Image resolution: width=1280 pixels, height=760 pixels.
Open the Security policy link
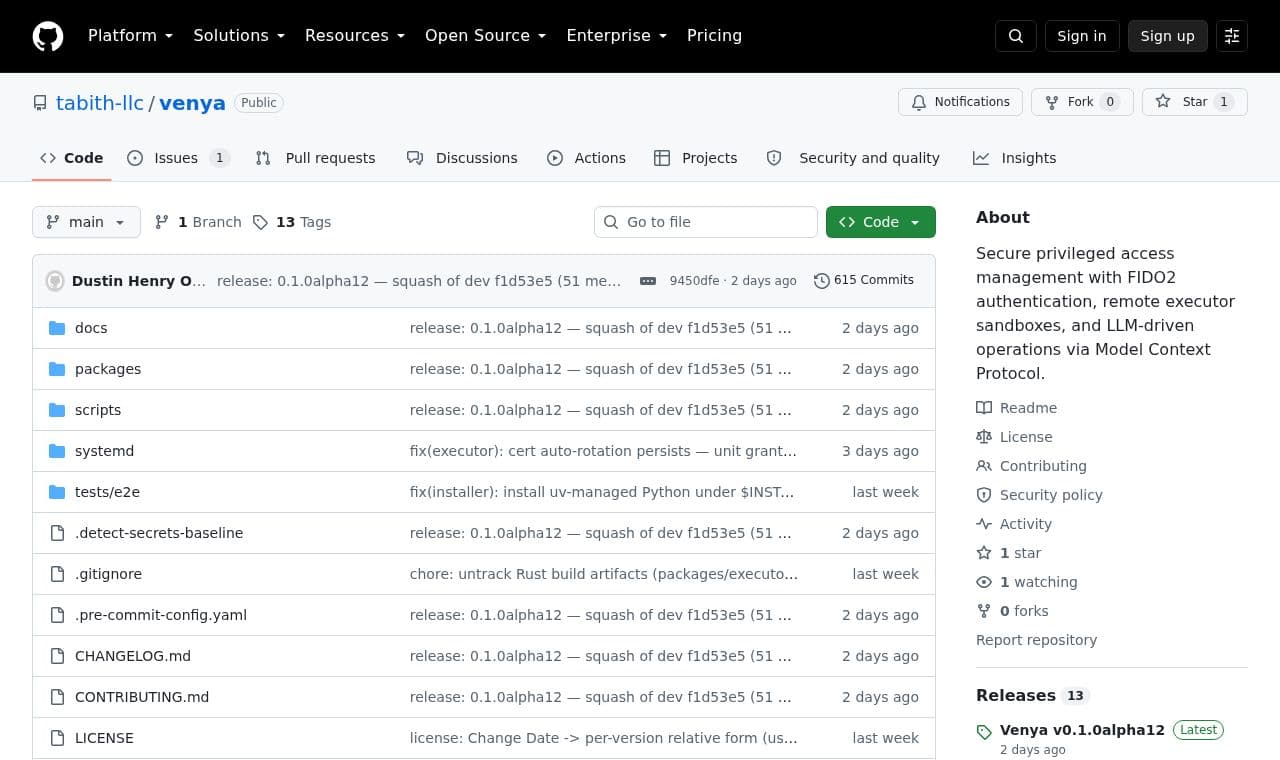pyautogui.click(x=1040, y=495)
